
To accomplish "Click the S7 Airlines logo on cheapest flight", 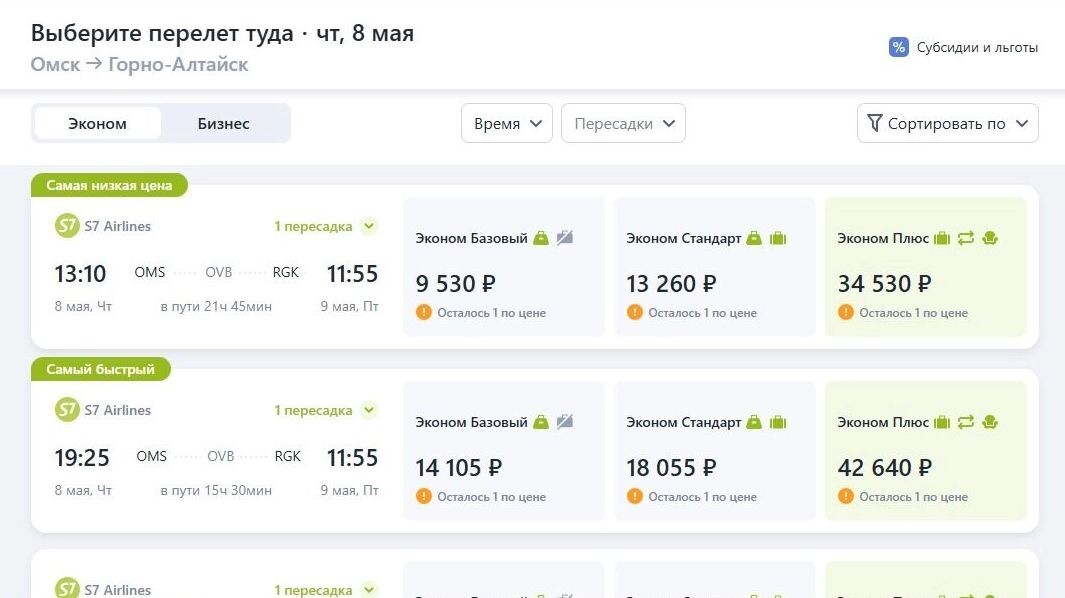I will coord(67,225).
